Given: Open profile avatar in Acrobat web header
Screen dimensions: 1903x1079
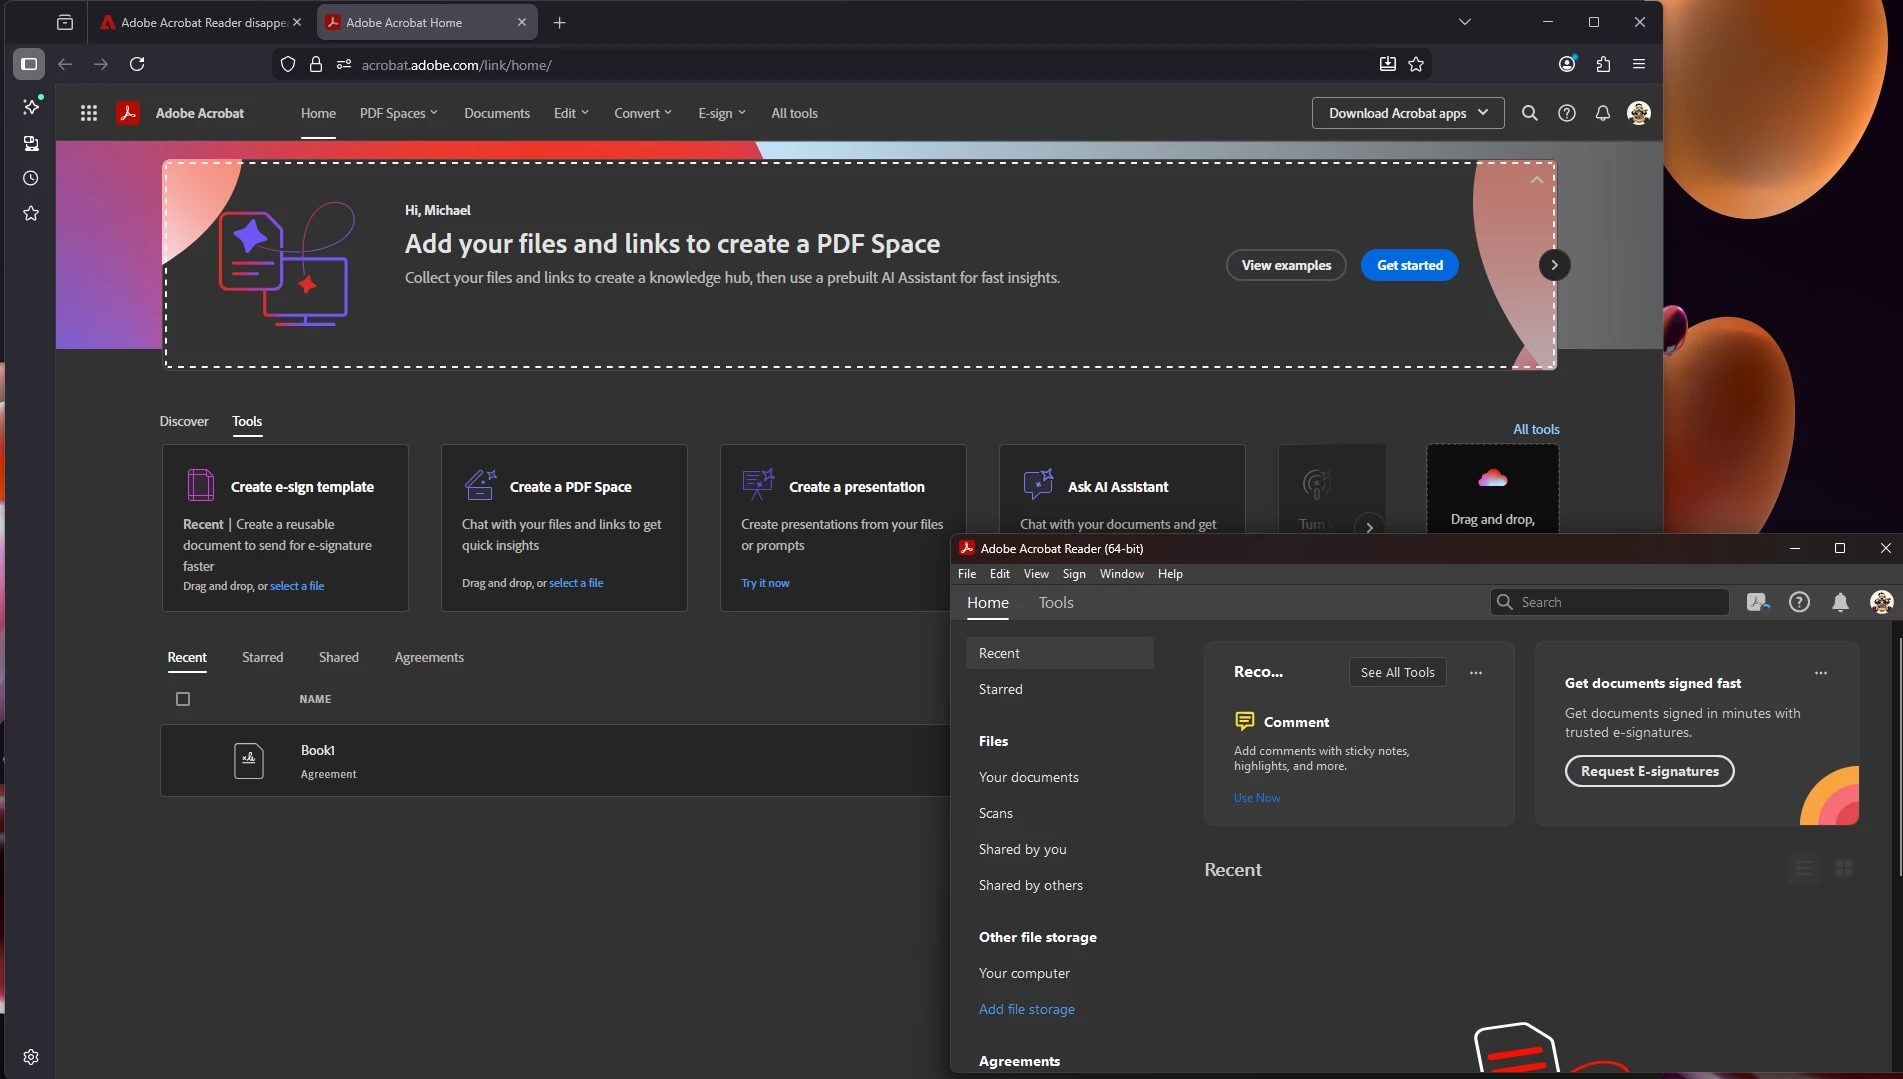Looking at the screenshot, I should 1638,113.
